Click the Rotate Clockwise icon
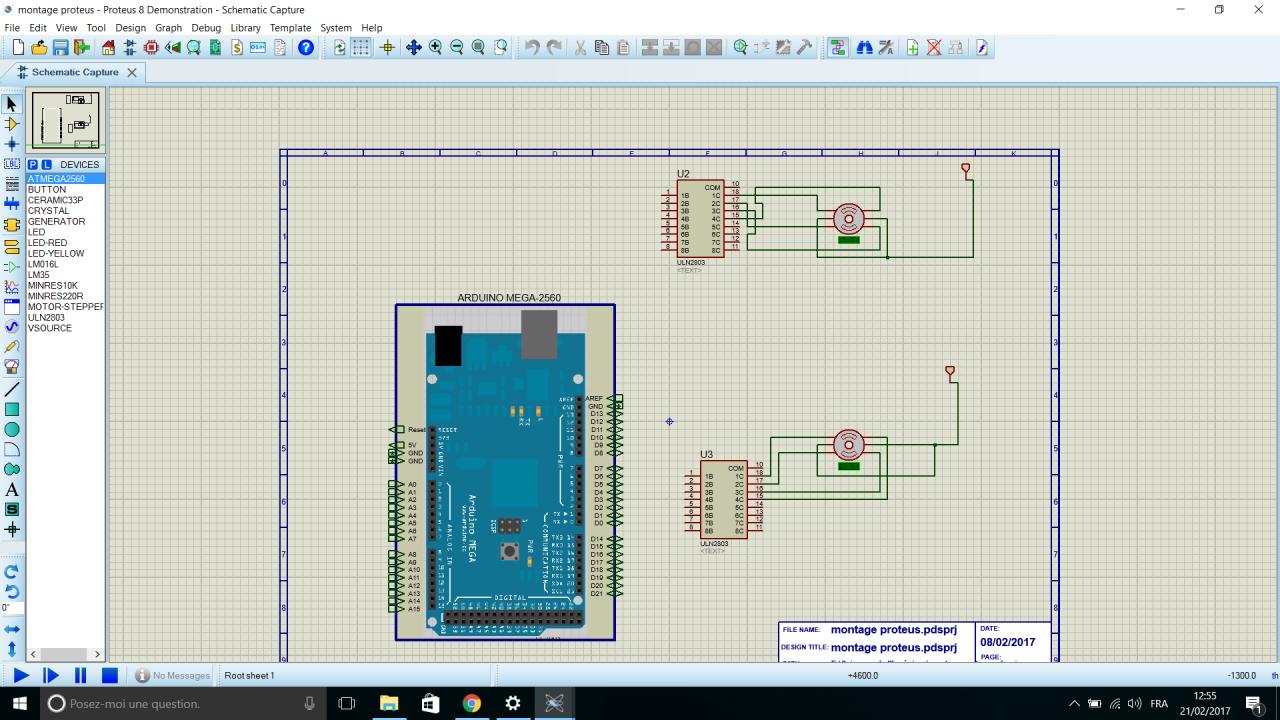 [x=12, y=572]
